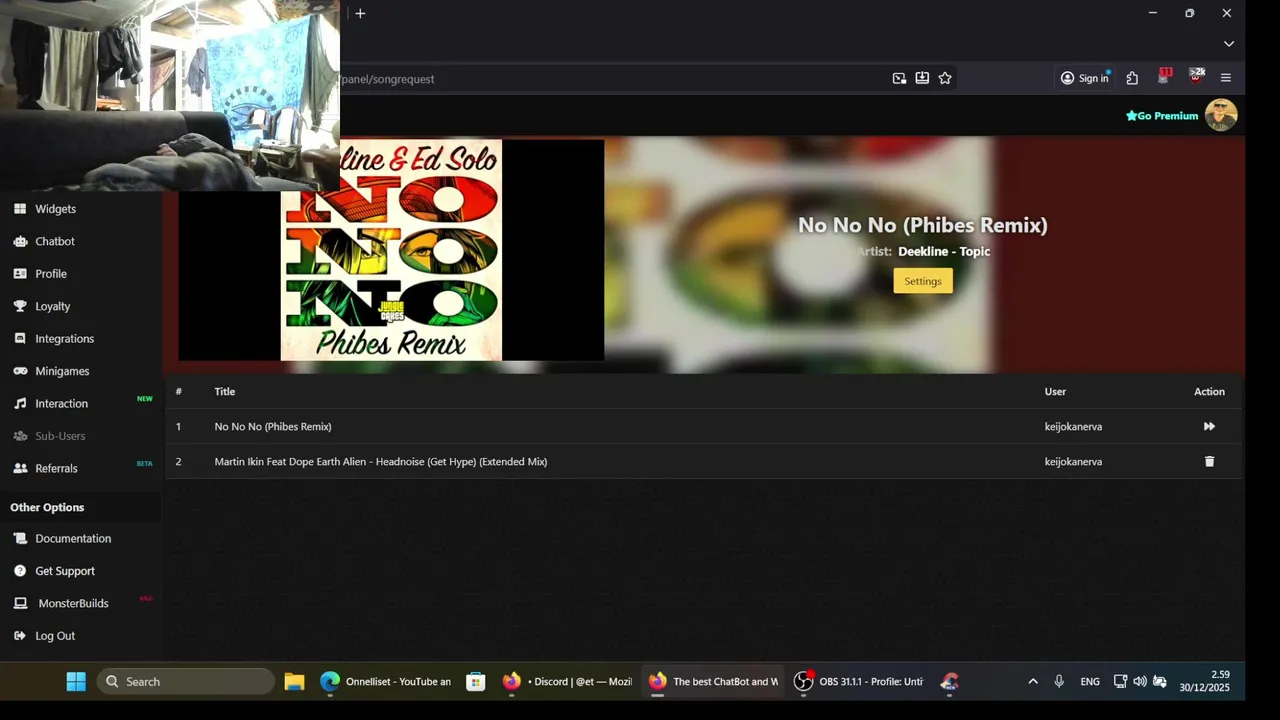Viewport: 1280px width, 720px height.
Task: Open taskbar clock and date
Action: pyautogui.click(x=1205, y=681)
